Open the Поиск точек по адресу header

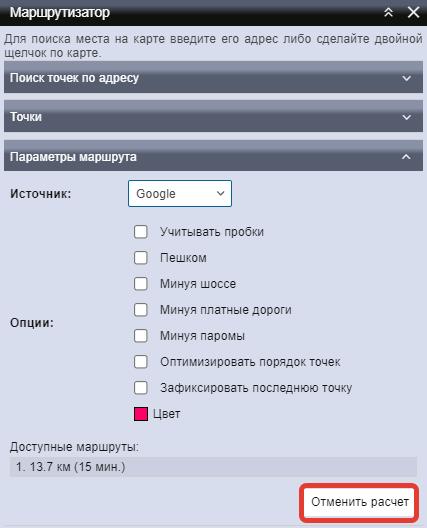(x=214, y=77)
